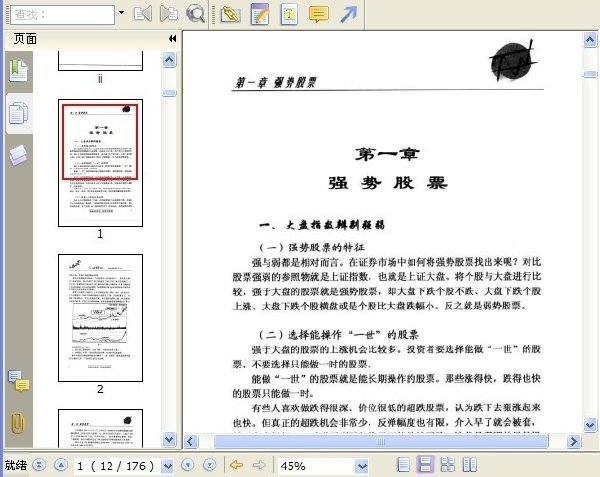Click the 45% zoom field
The height and width of the screenshot is (477, 600).
click(316, 466)
